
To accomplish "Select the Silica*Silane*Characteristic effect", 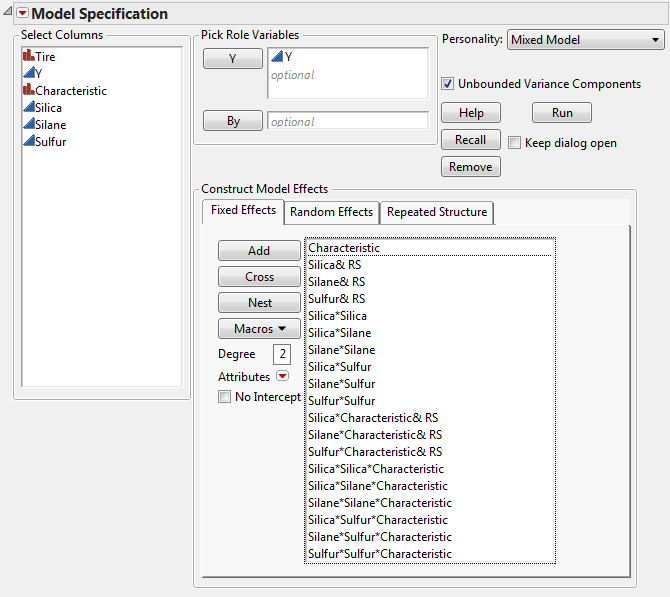I will coord(430,486).
